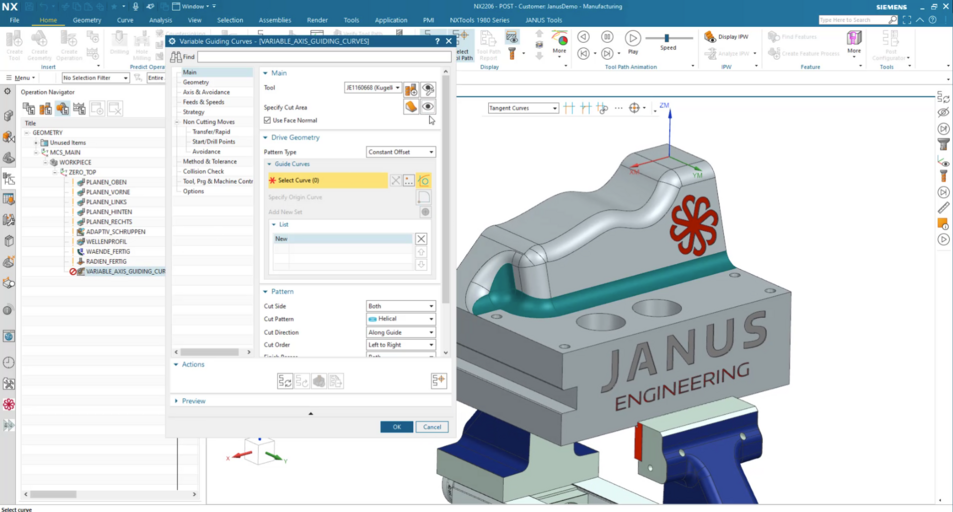Open the Cut Pattern Helical dropdown

click(401, 319)
